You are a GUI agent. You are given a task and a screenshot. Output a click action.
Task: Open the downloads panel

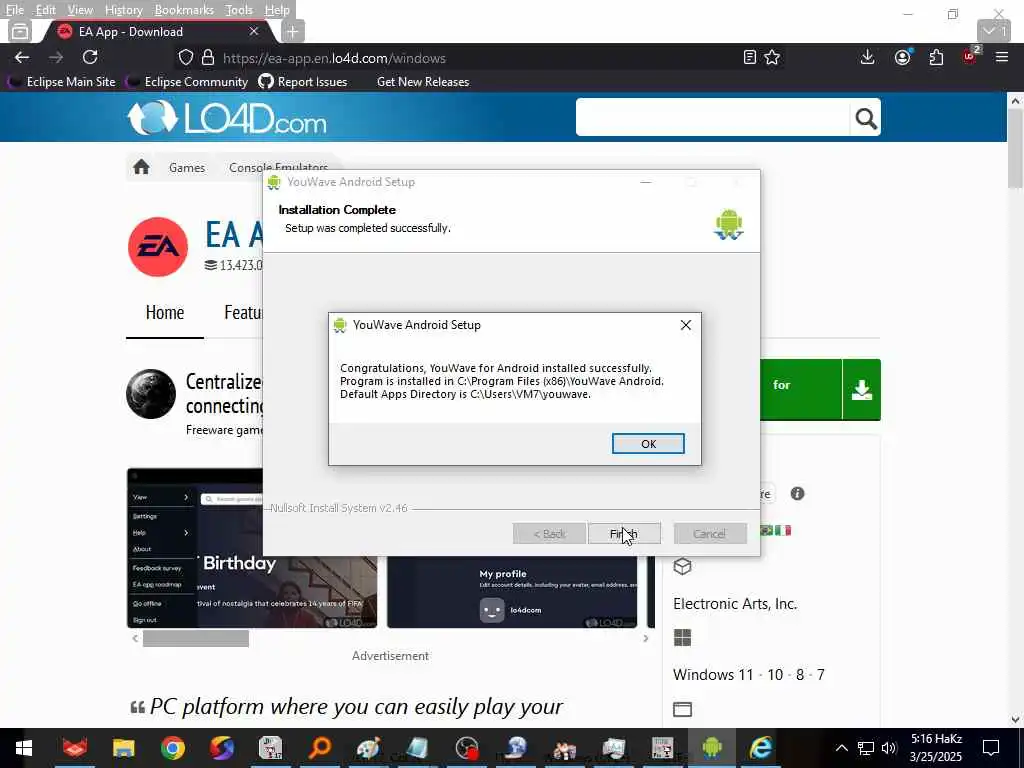(x=867, y=57)
